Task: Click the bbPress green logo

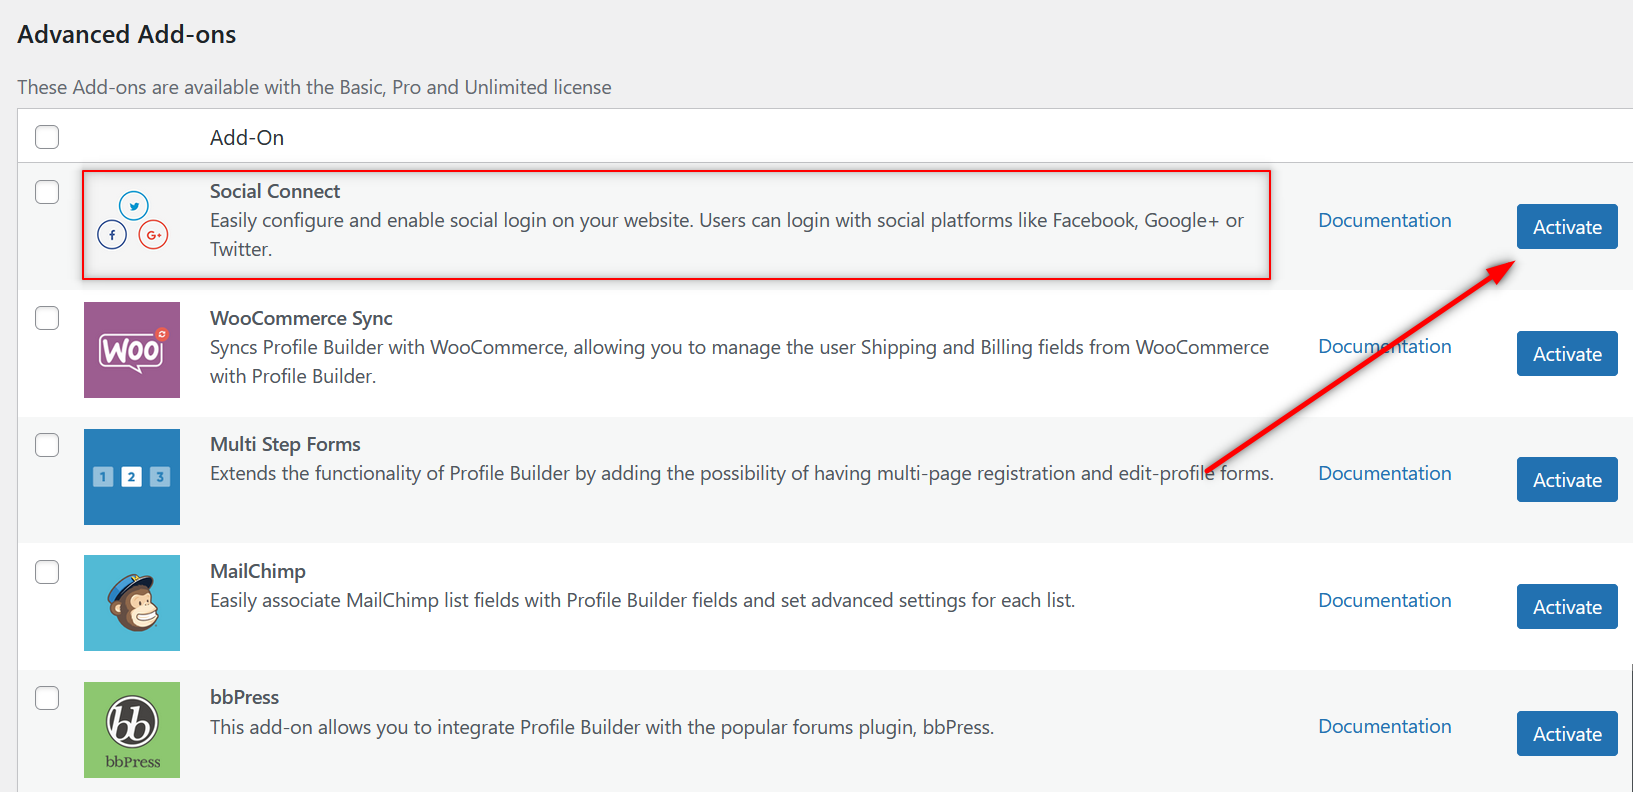Action: 132,730
